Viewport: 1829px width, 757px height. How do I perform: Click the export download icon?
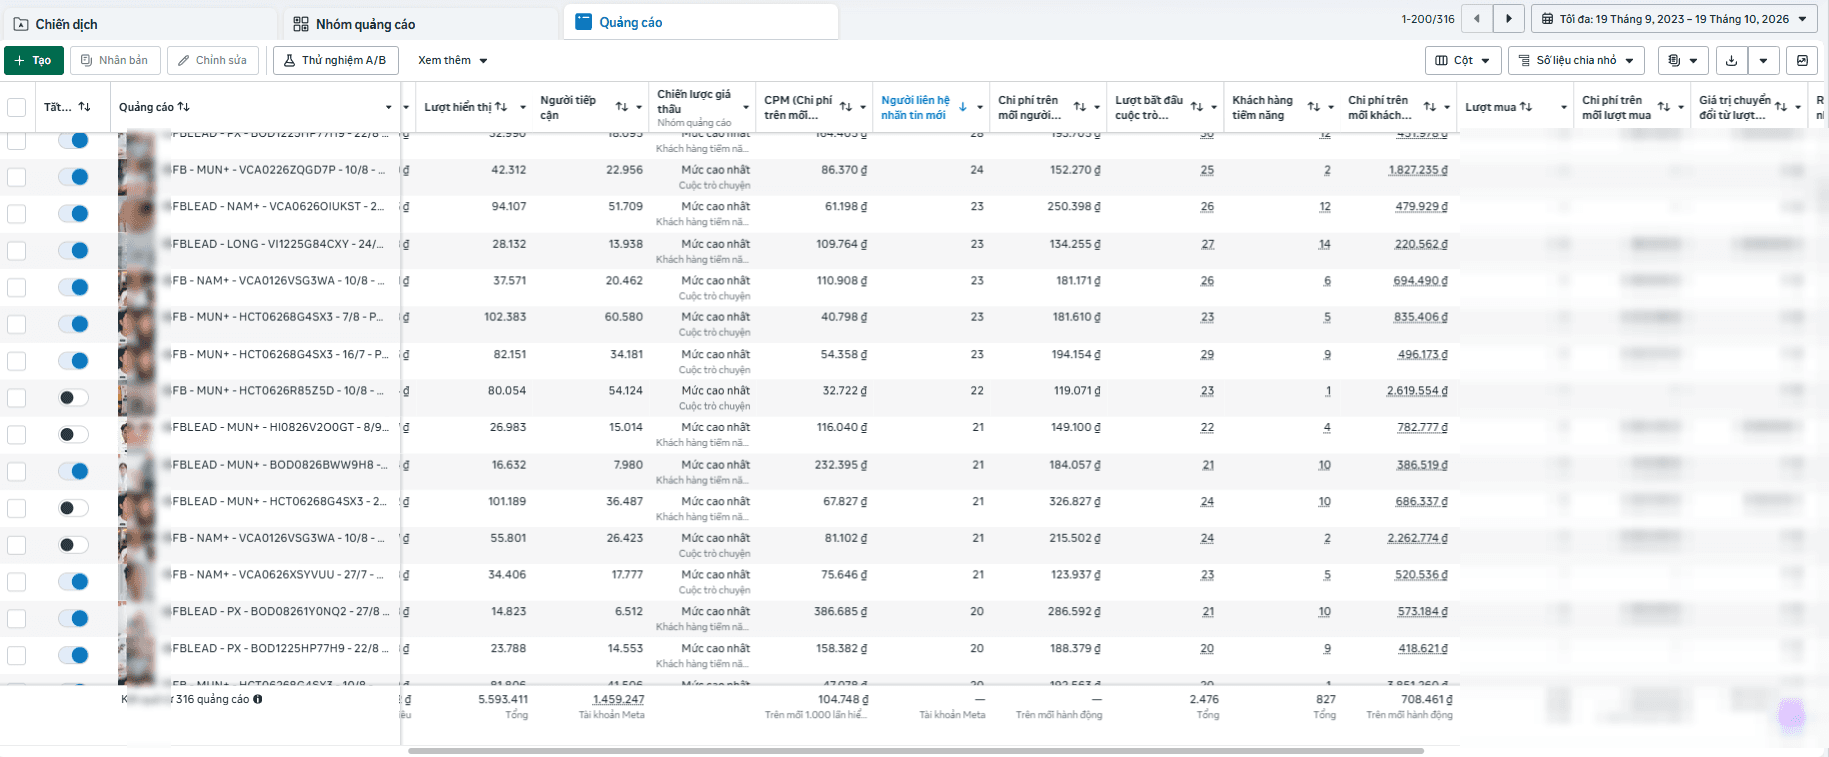(x=1731, y=61)
